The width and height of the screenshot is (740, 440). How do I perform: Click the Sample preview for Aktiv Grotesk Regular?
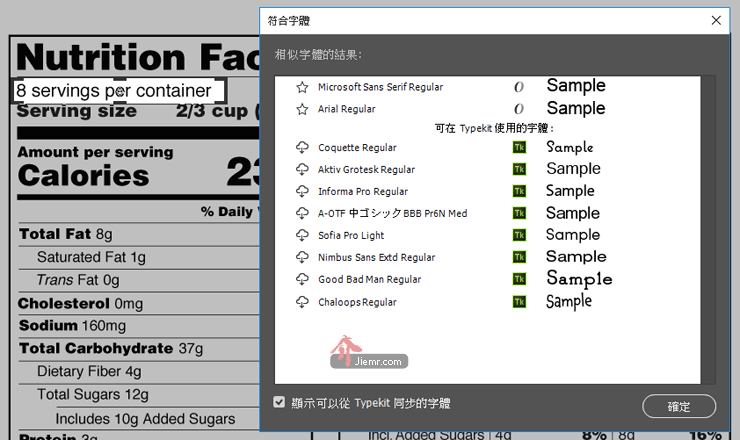click(x=573, y=169)
